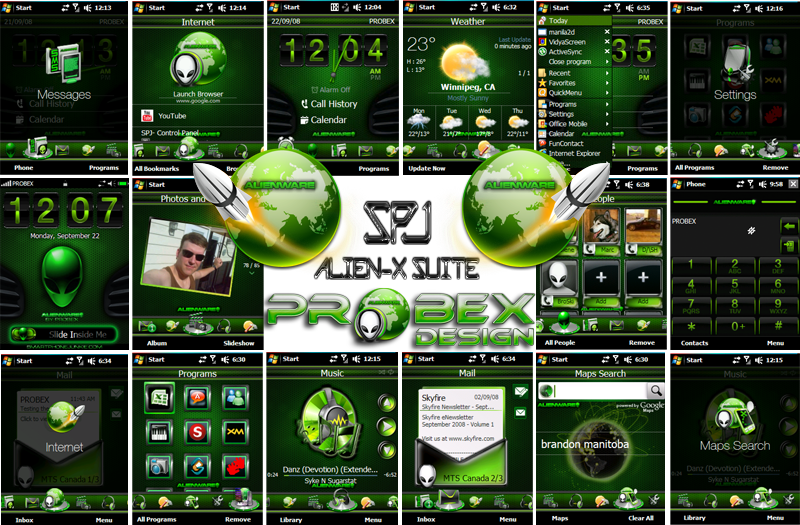This screenshot has height=525, width=800.
Task: Tap new-mail envelope icon beside Skyfire message
Action: pyautogui.click(x=520, y=391)
